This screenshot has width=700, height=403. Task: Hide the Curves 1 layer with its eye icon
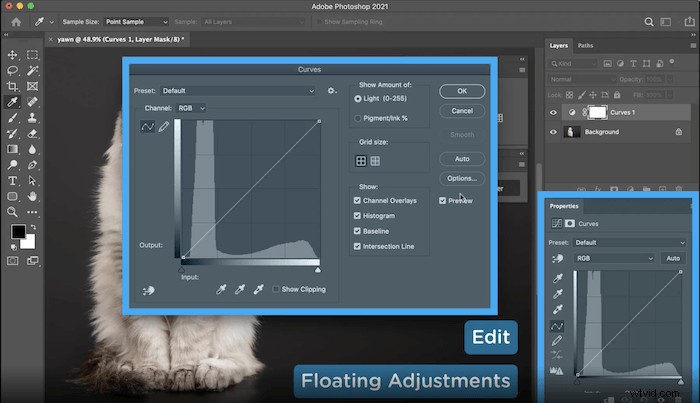pos(553,112)
